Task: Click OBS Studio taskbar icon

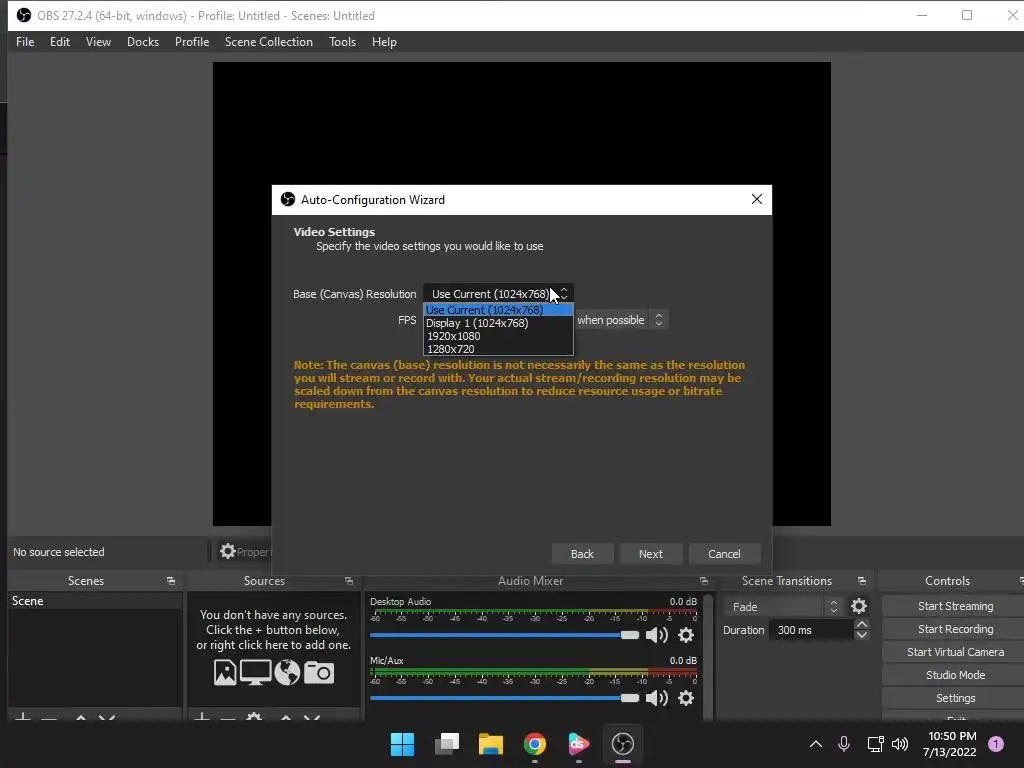Action: pyautogui.click(x=622, y=744)
